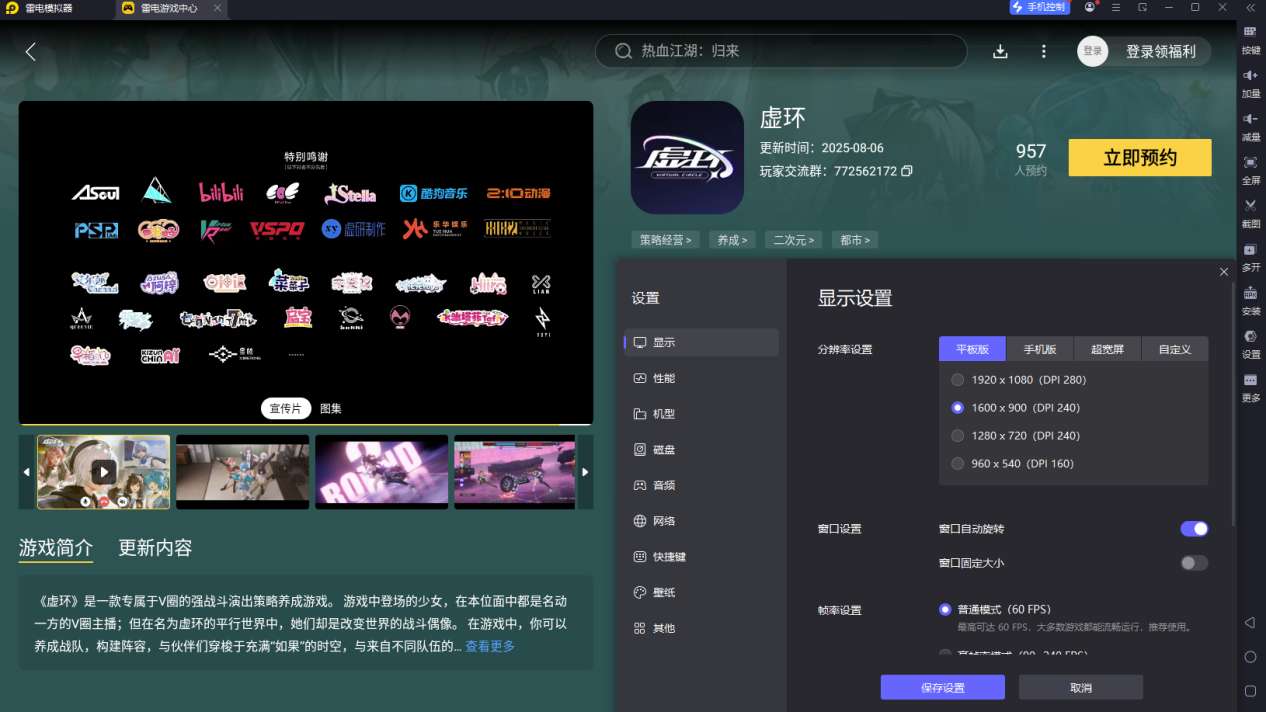The height and width of the screenshot is (712, 1266).
Task: Disable 窗口自动旋转 auto rotation
Action: 1193,528
